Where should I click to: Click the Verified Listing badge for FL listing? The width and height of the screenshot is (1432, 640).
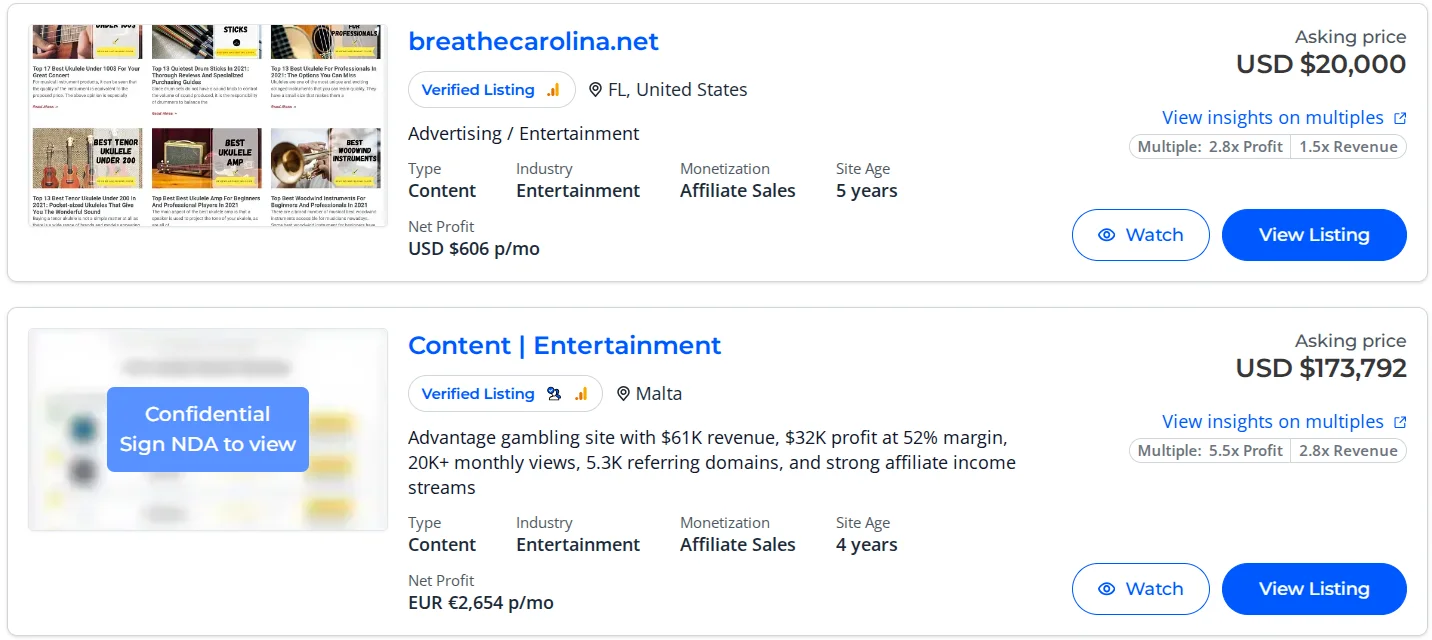pos(478,90)
